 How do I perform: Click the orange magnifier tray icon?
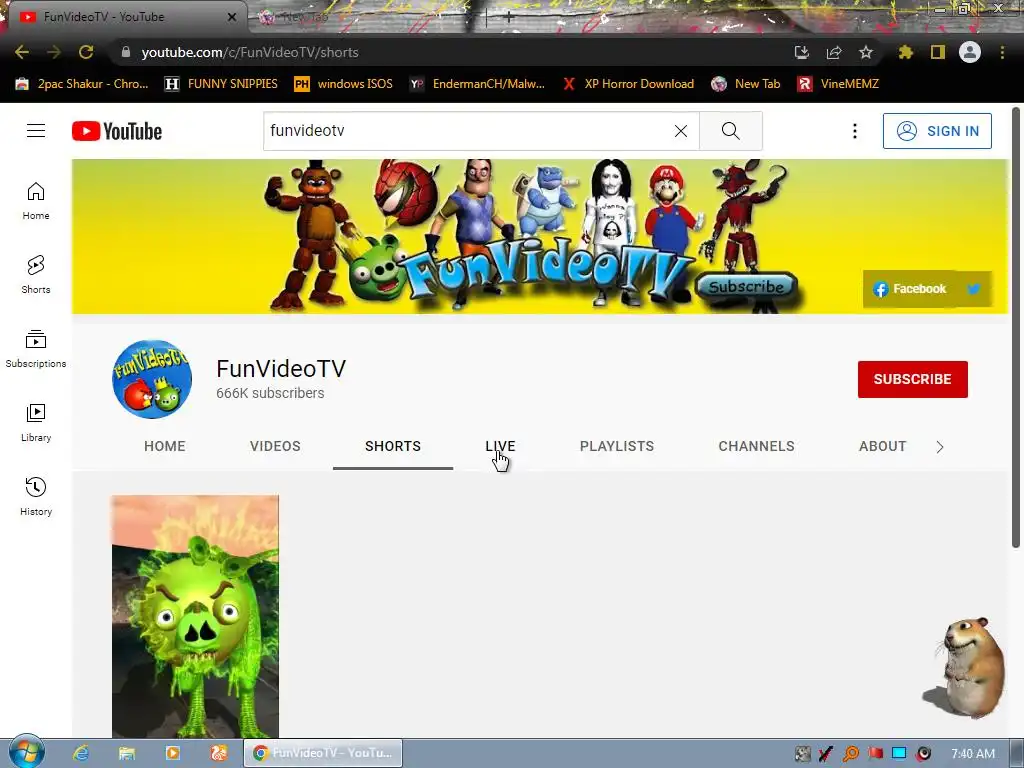(850, 754)
